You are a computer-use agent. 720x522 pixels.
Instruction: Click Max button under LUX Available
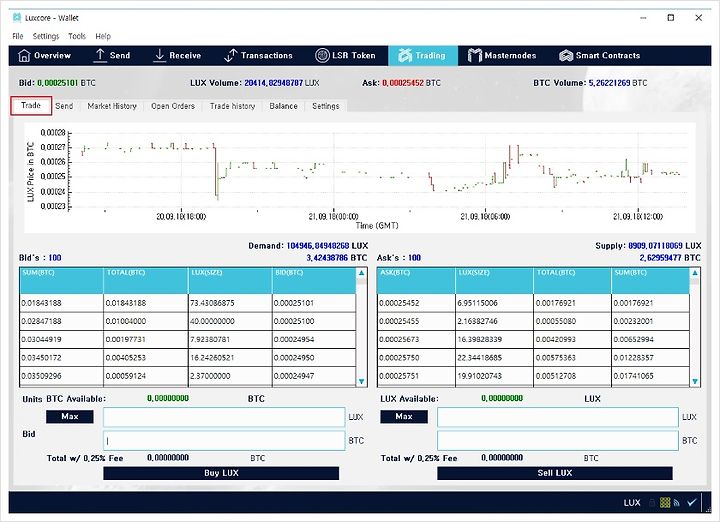pyautogui.click(x=404, y=416)
